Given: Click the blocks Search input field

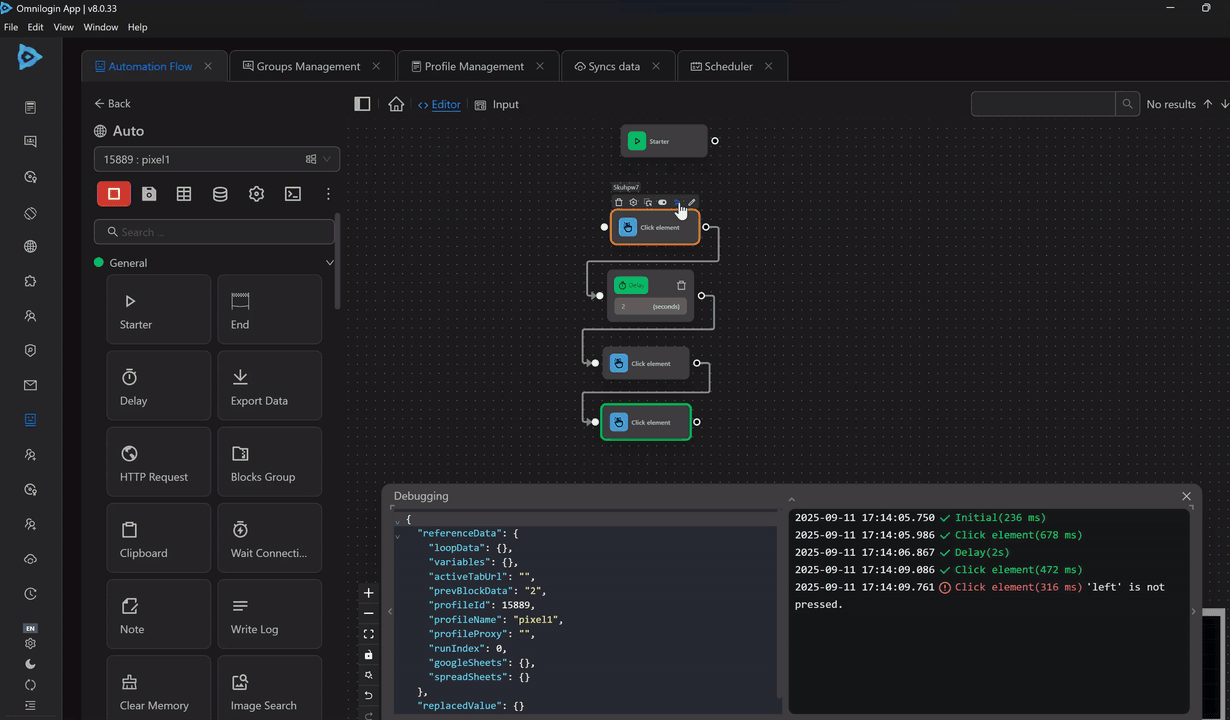Looking at the screenshot, I should (x=214, y=232).
